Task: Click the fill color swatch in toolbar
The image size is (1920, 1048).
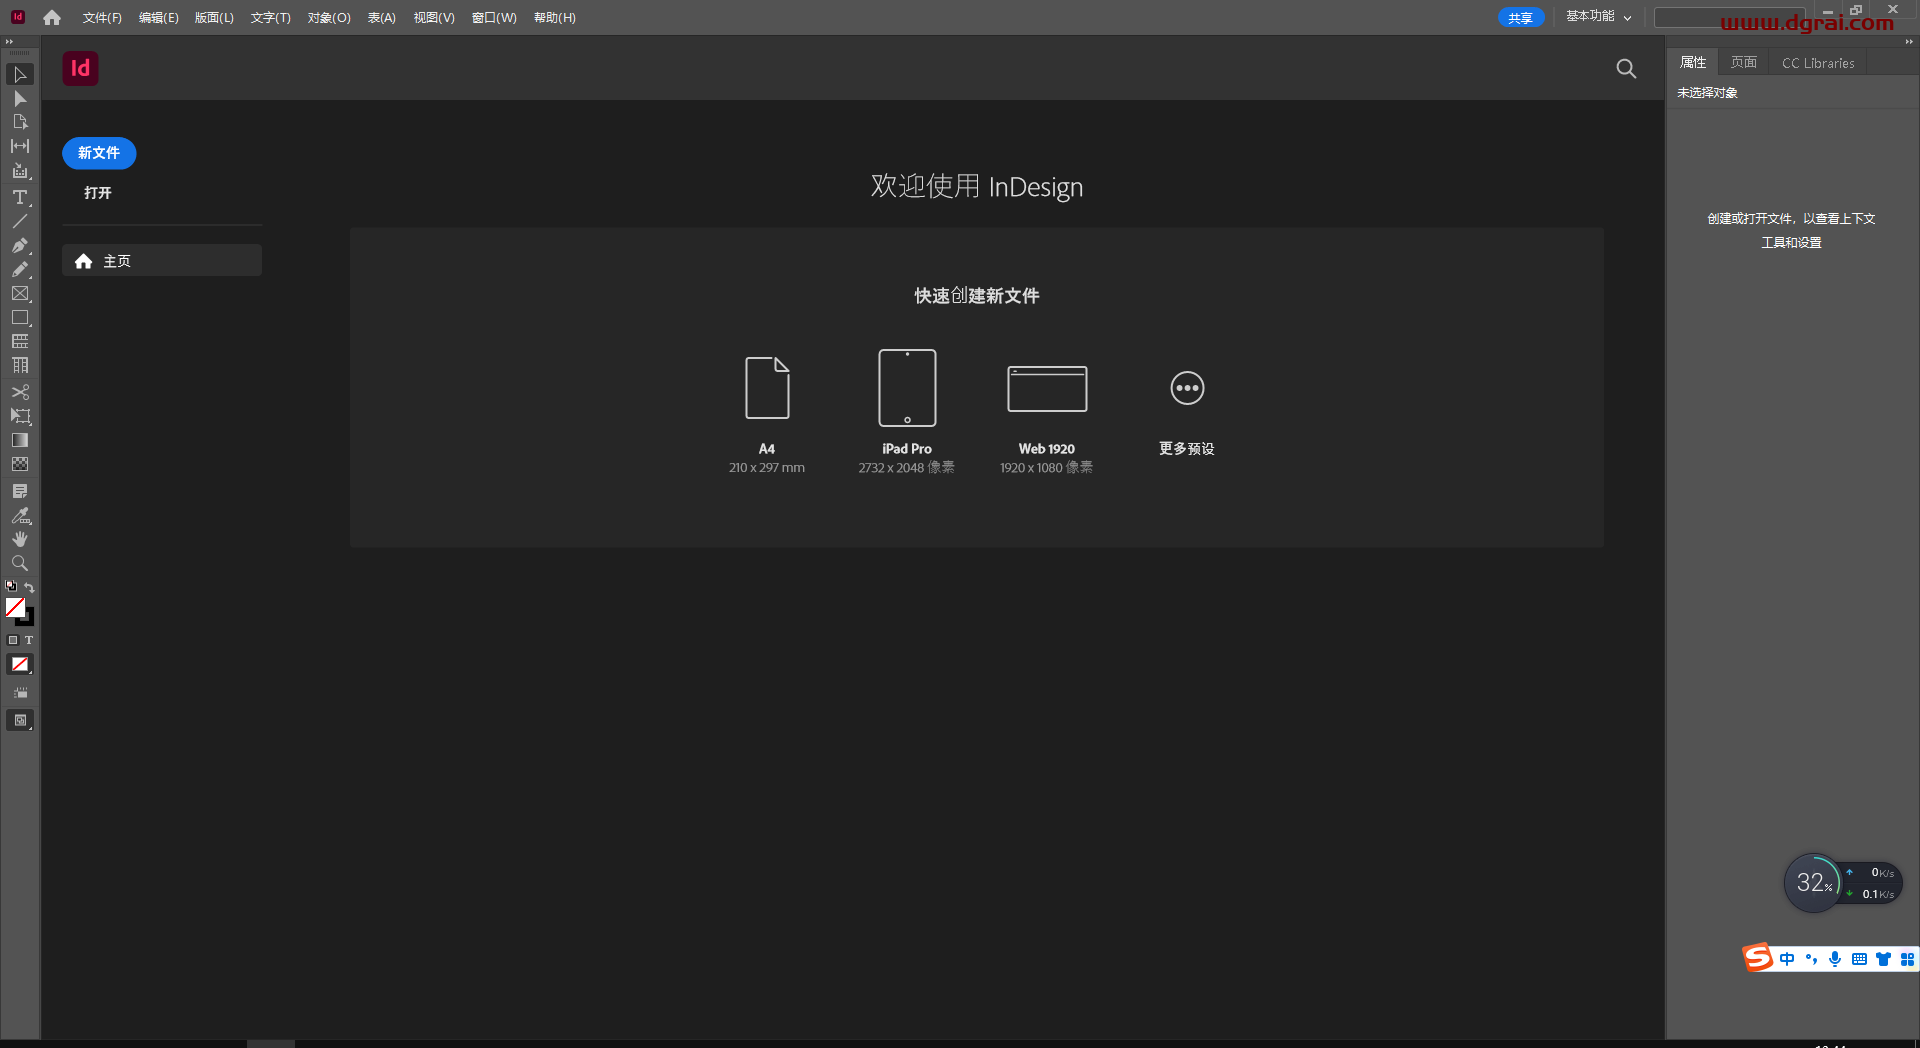Action: pyautogui.click(x=14, y=607)
